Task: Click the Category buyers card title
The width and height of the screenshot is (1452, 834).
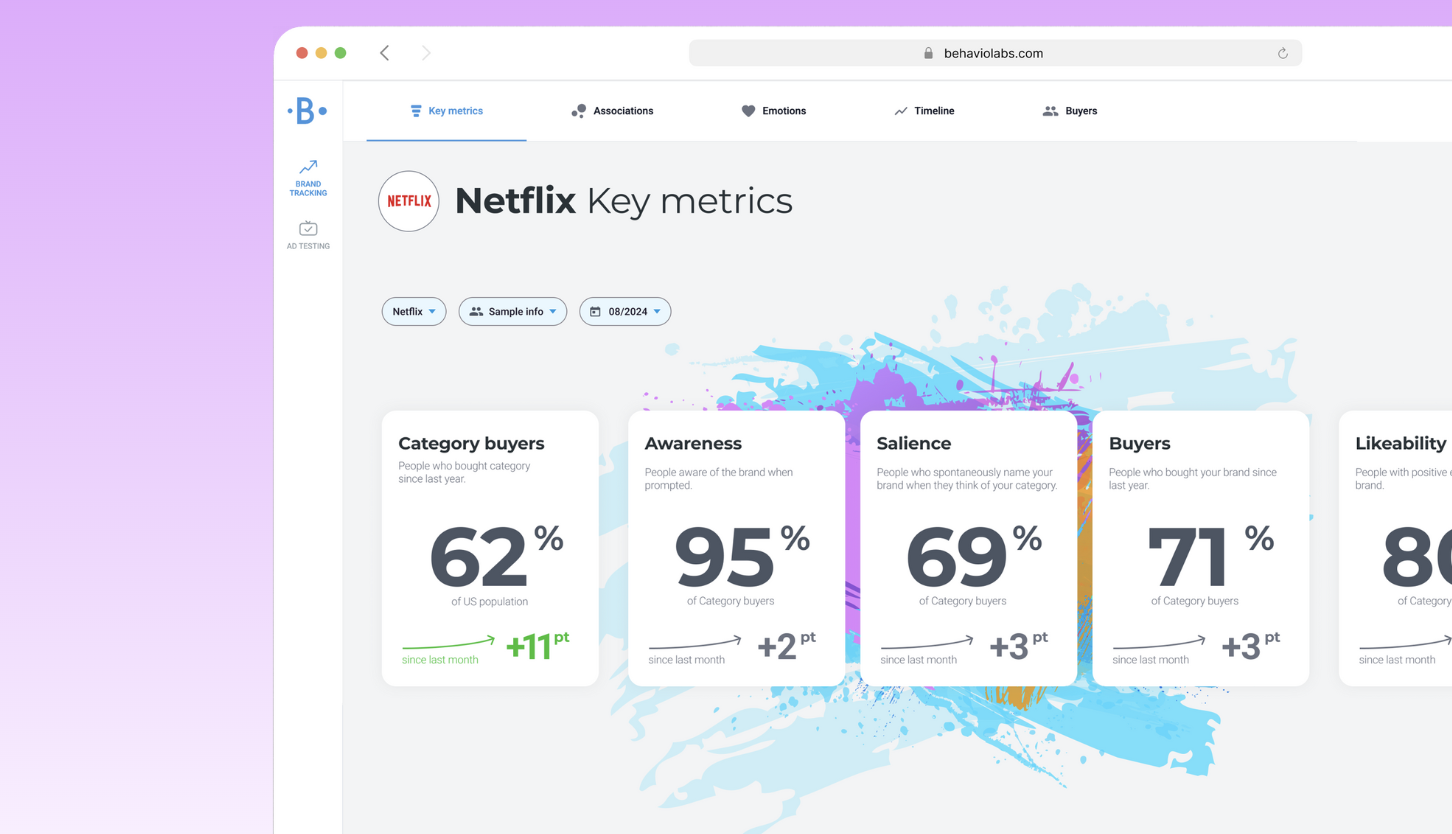Action: tap(471, 444)
